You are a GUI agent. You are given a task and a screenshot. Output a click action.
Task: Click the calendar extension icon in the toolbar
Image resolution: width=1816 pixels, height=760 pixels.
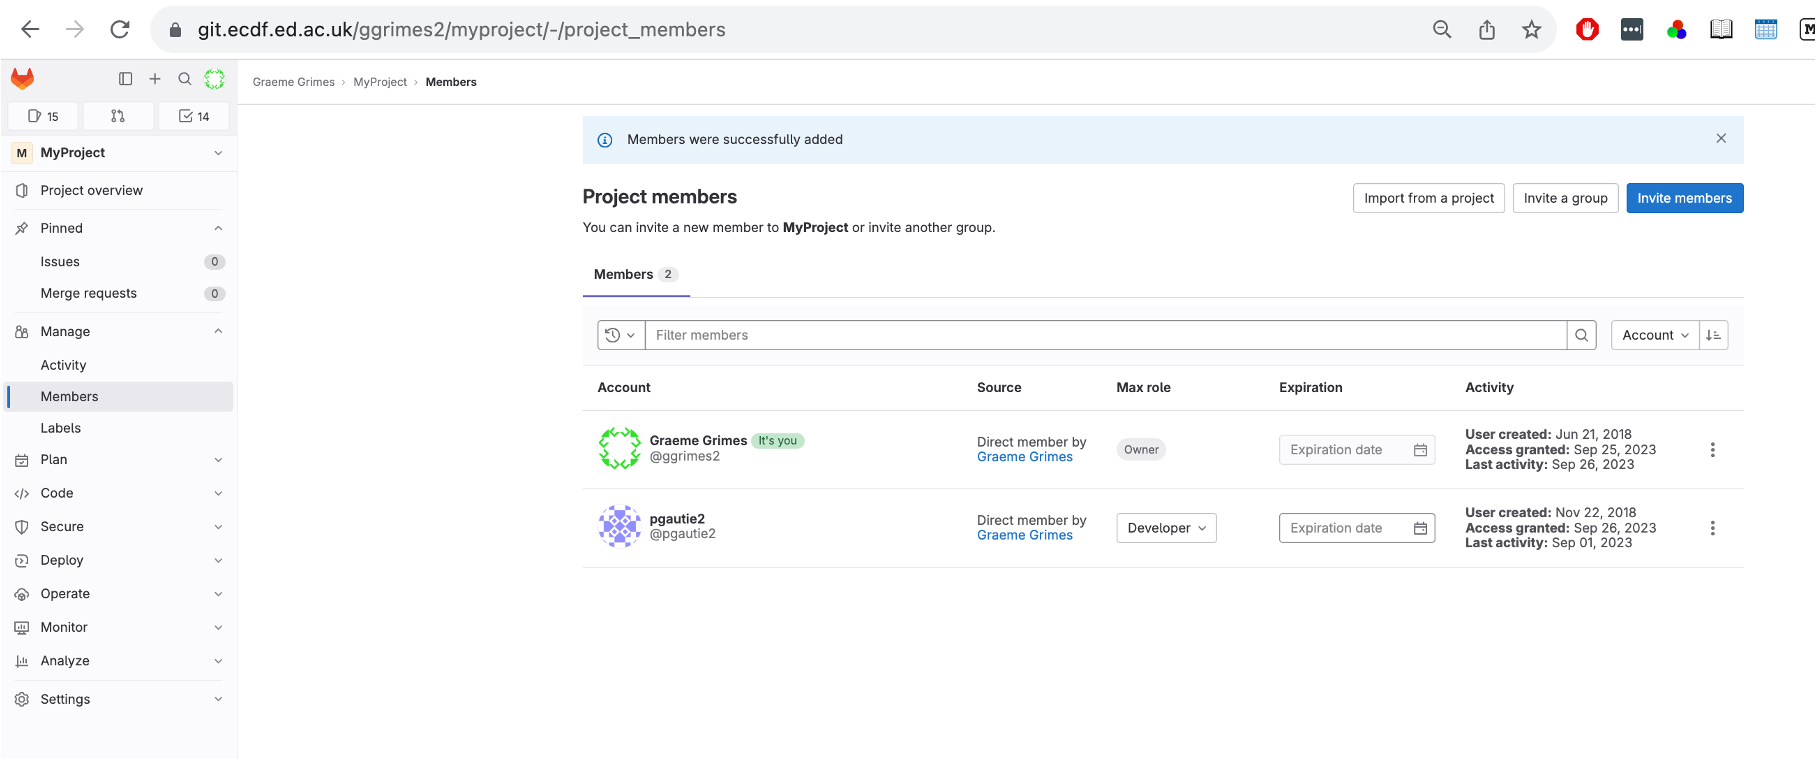[x=1766, y=30]
